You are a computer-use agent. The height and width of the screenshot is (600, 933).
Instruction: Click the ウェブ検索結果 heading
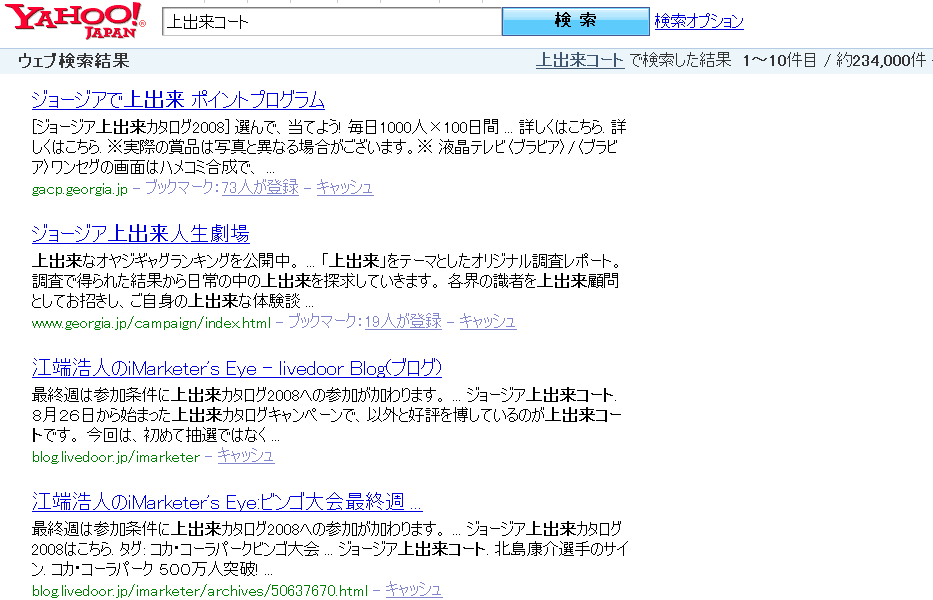[74, 61]
